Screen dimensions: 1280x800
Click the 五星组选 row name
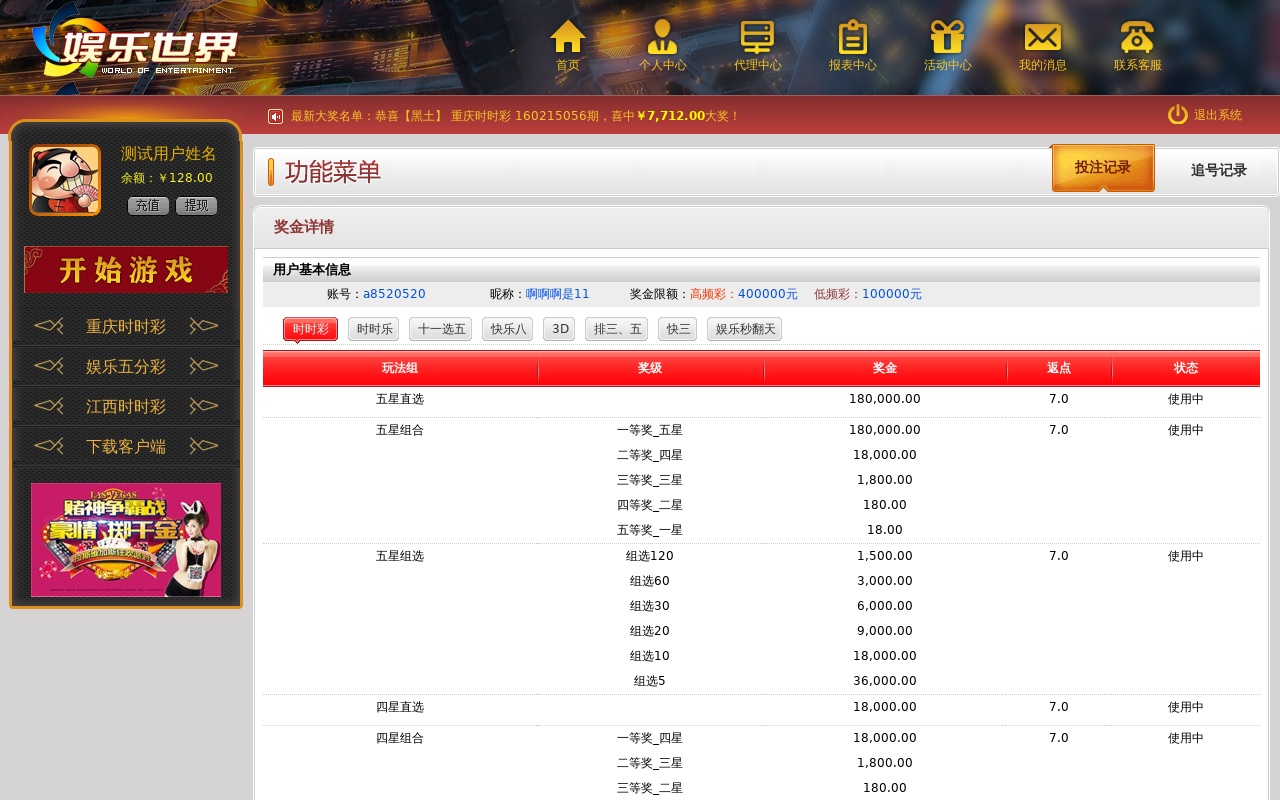point(400,556)
